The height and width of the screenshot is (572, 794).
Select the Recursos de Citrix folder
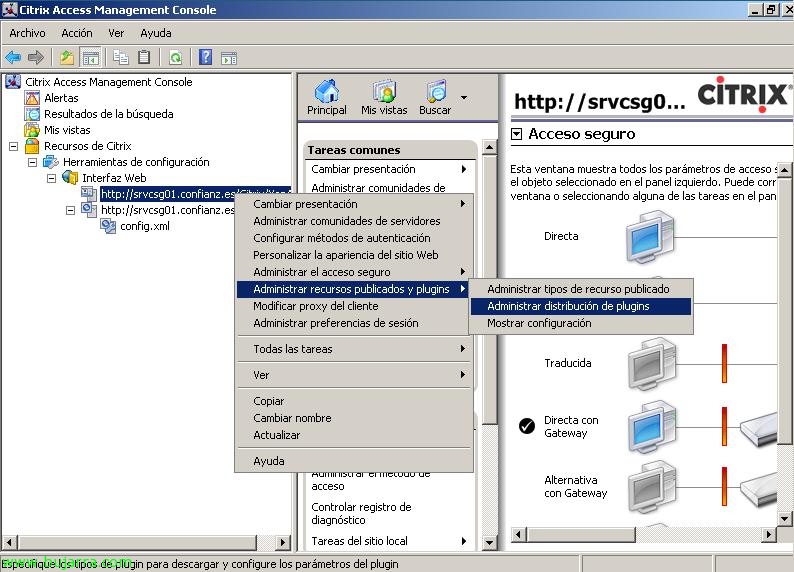(x=88, y=146)
